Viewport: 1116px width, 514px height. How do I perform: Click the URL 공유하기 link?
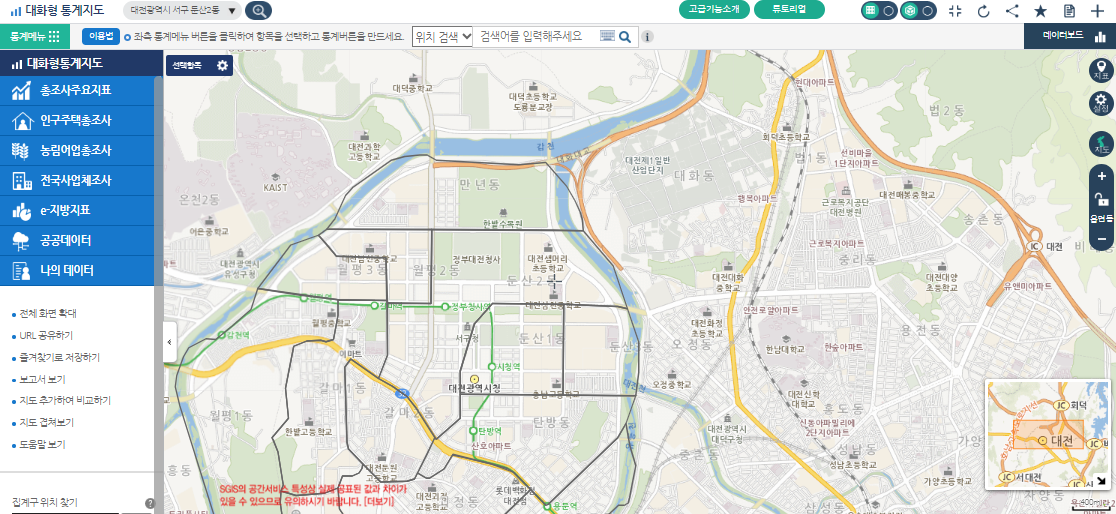coord(46,335)
